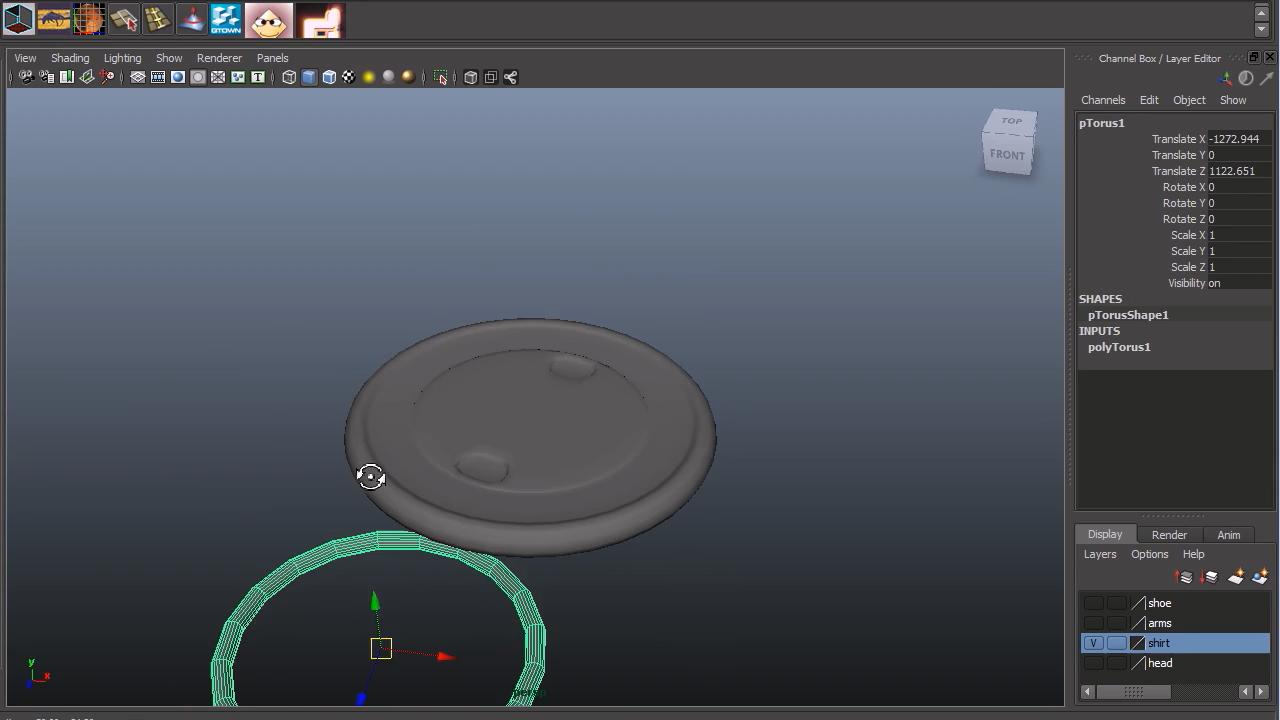
Task: Click the Translate Z value field
Action: pyautogui.click(x=1239, y=171)
